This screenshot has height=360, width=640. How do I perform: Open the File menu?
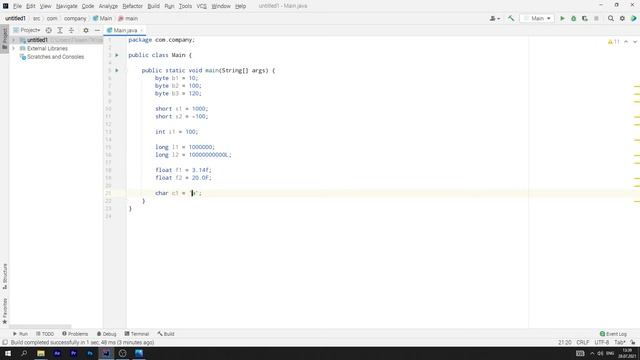[17, 6]
